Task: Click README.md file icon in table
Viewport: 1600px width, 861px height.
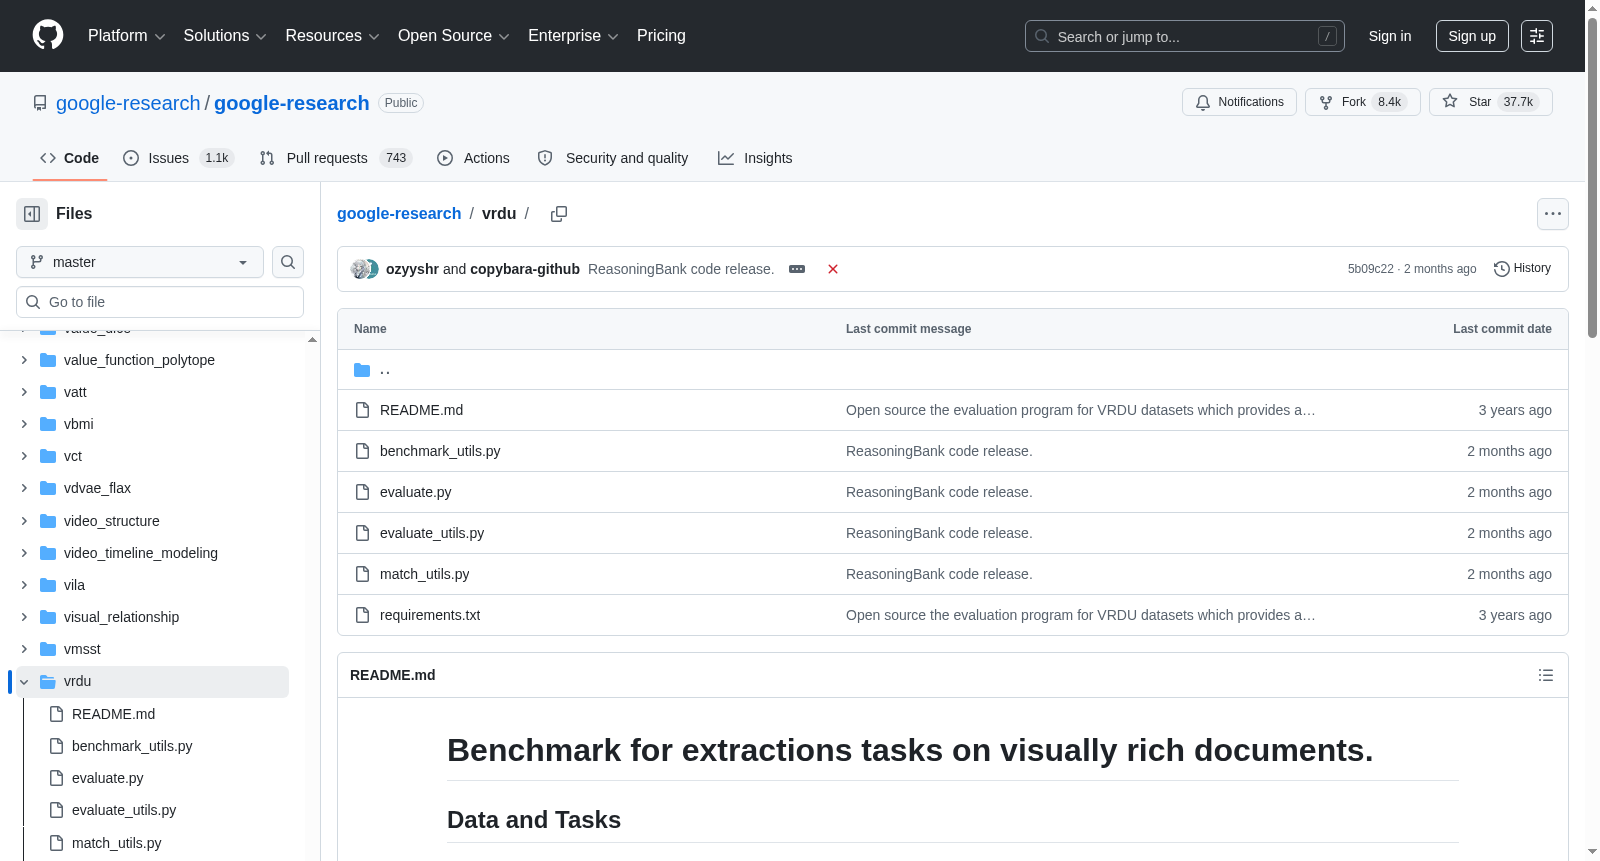Action: click(x=362, y=410)
